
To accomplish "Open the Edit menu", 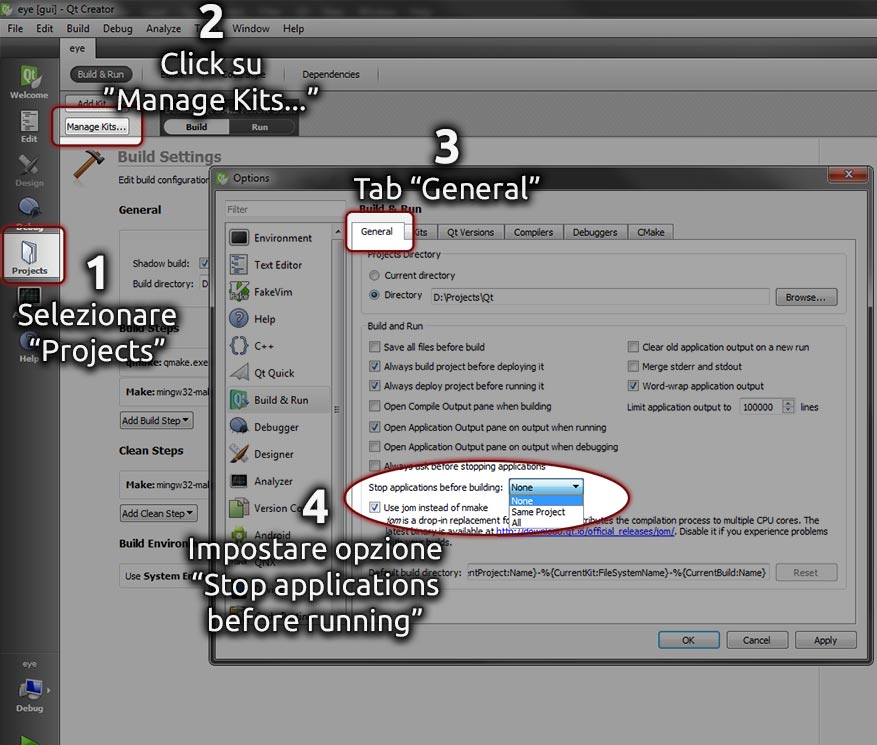I will [x=44, y=29].
